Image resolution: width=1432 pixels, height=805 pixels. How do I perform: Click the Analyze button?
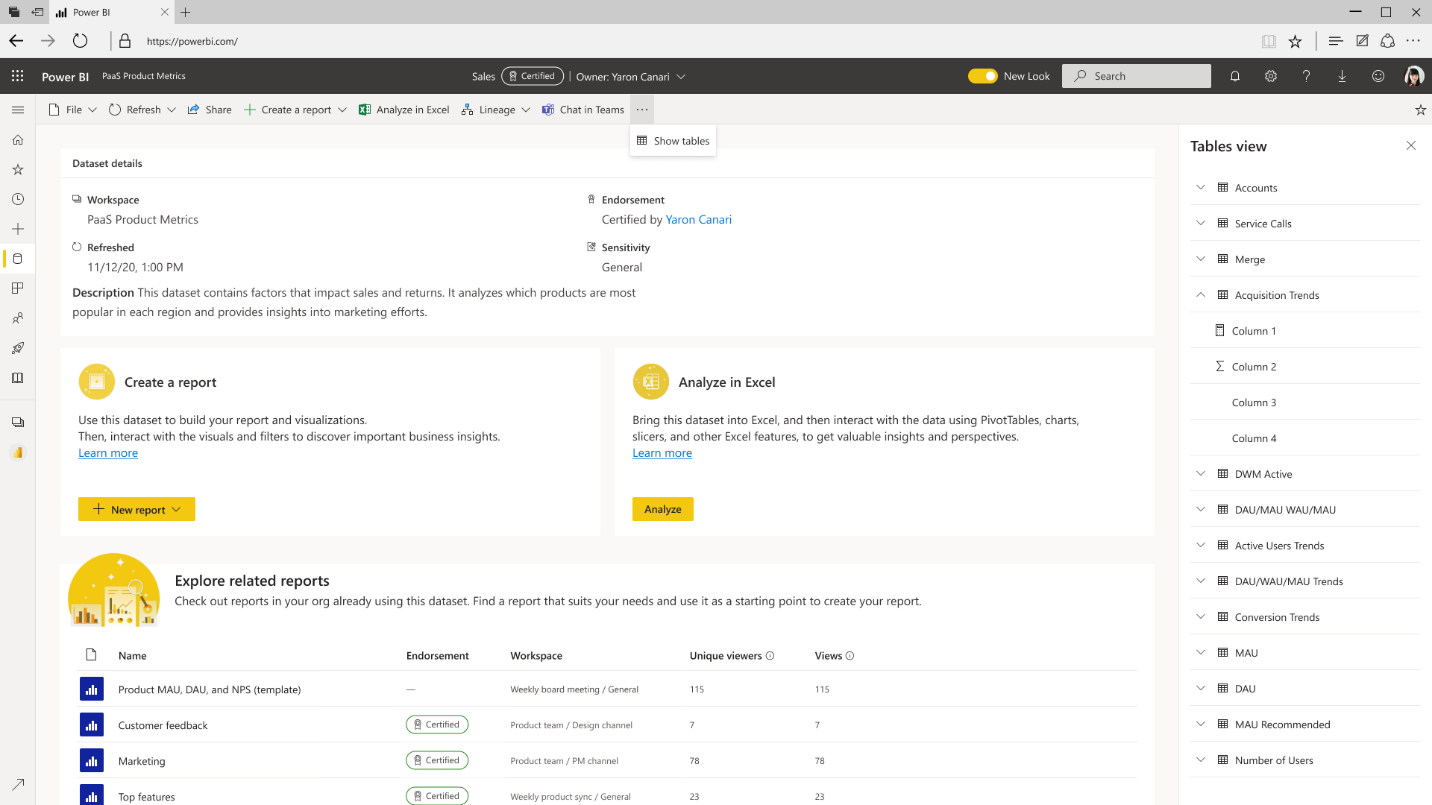tap(662, 509)
